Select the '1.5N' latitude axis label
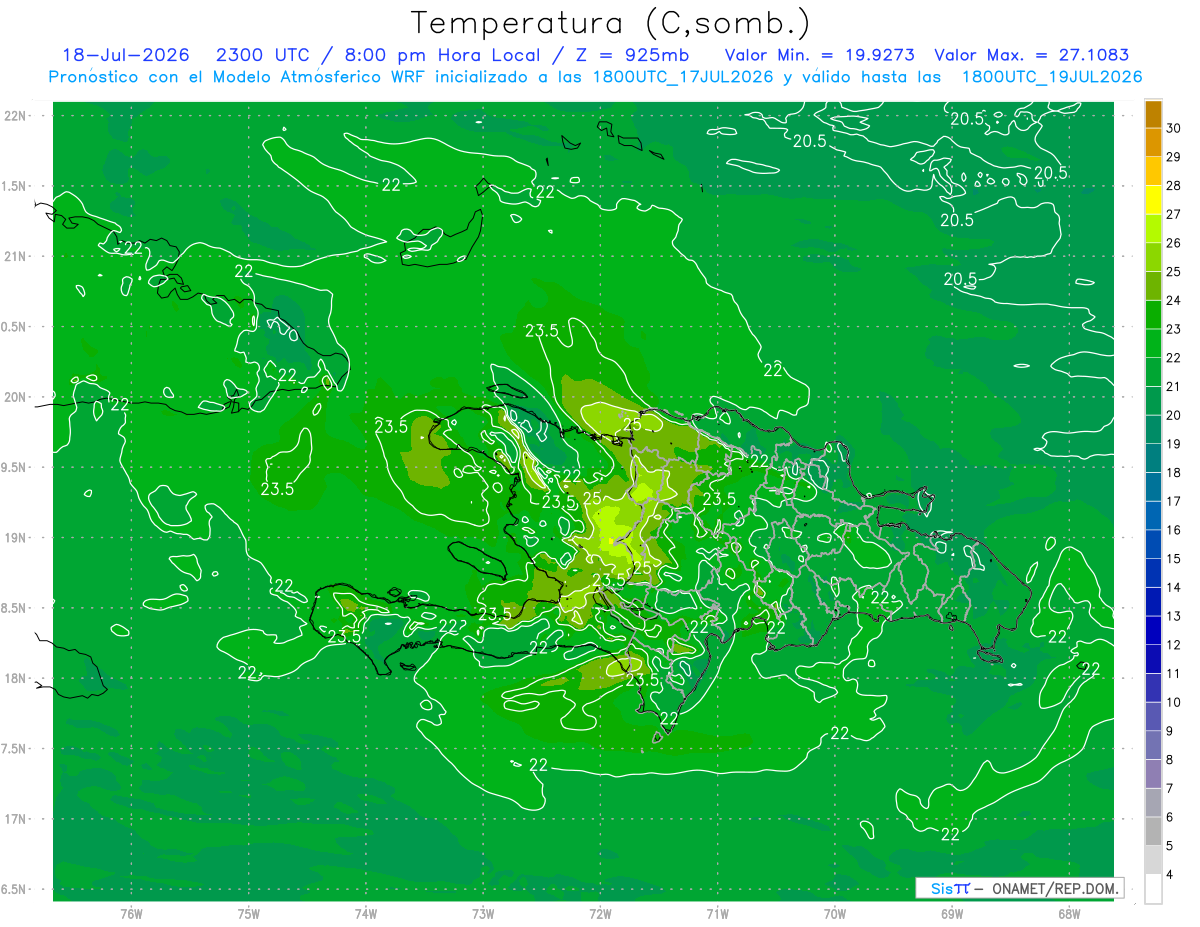This screenshot has width=1200, height=927. click(x=15, y=186)
